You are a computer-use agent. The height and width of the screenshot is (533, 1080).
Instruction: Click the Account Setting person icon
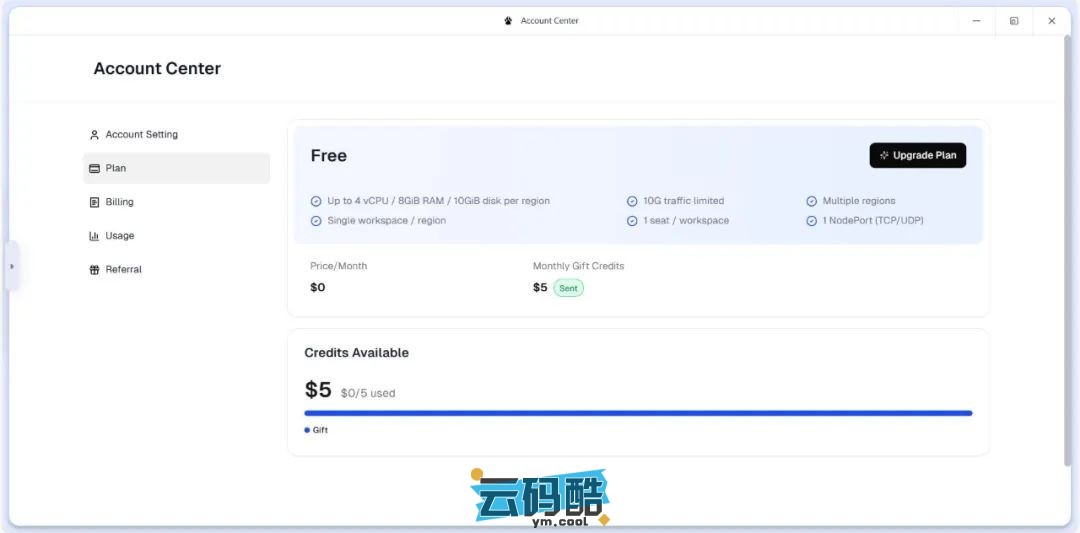pos(94,135)
